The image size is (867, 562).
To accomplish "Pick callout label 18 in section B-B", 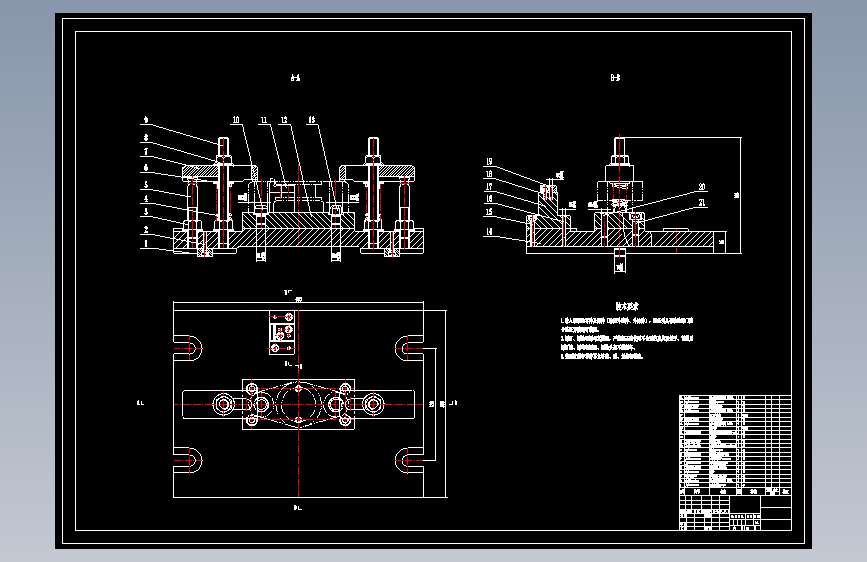I will [x=489, y=174].
